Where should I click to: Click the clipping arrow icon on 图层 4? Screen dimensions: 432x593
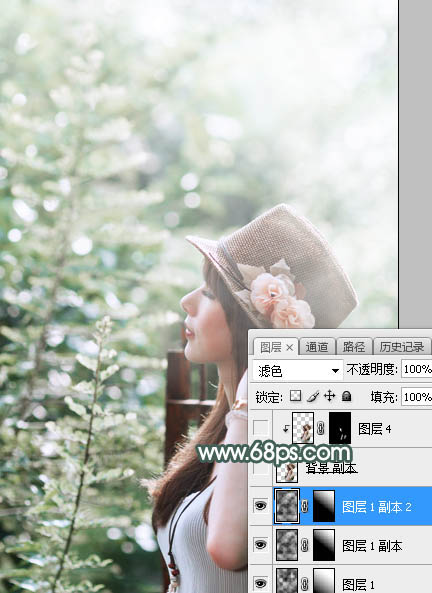point(286,428)
